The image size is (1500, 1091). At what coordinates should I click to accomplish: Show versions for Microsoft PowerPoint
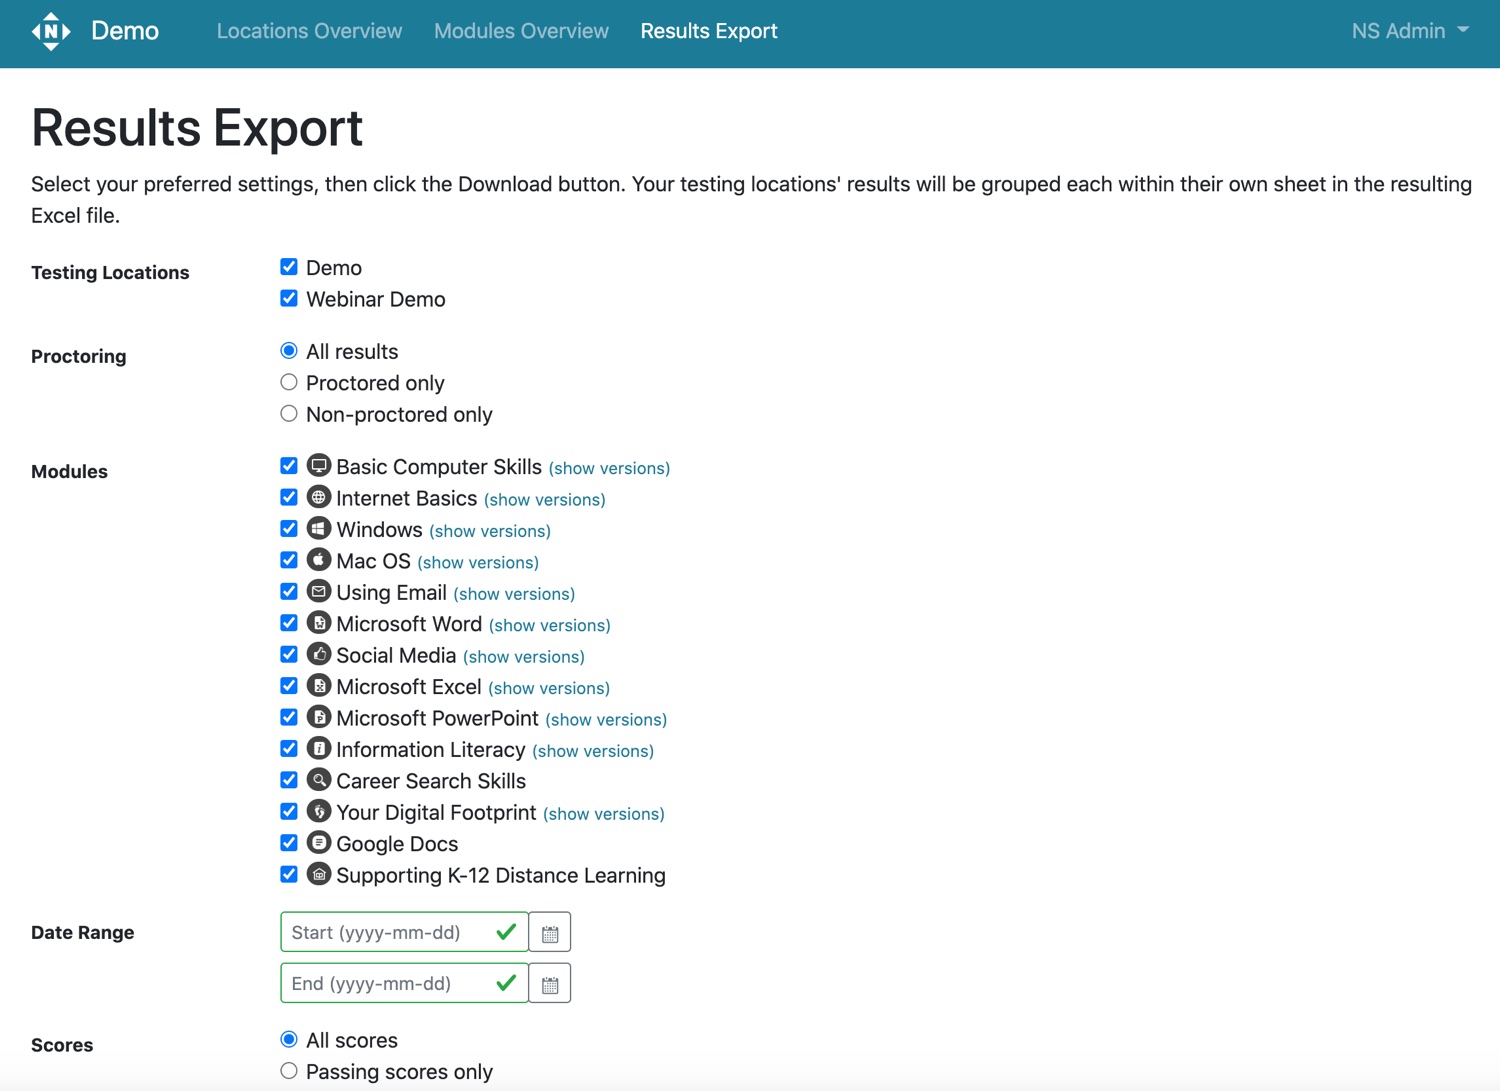(x=606, y=720)
